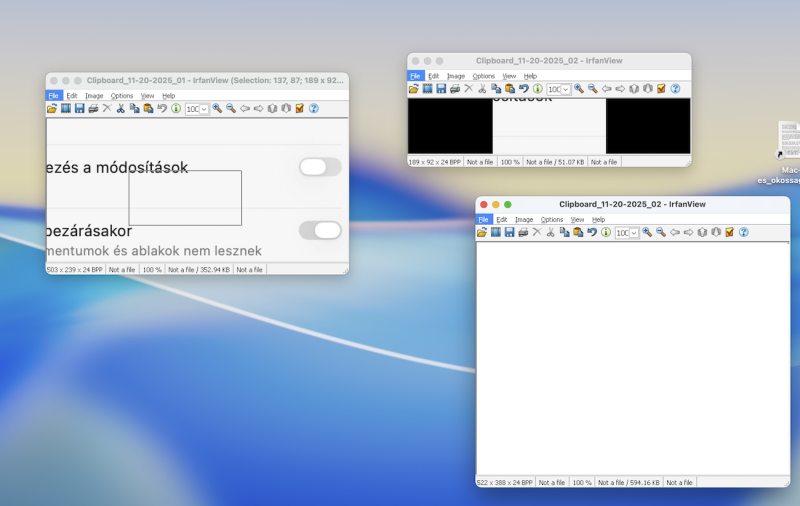The width and height of the screenshot is (800, 506).
Task: Zoom in icon in front Clipboard_02 window
Action: click(647, 232)
